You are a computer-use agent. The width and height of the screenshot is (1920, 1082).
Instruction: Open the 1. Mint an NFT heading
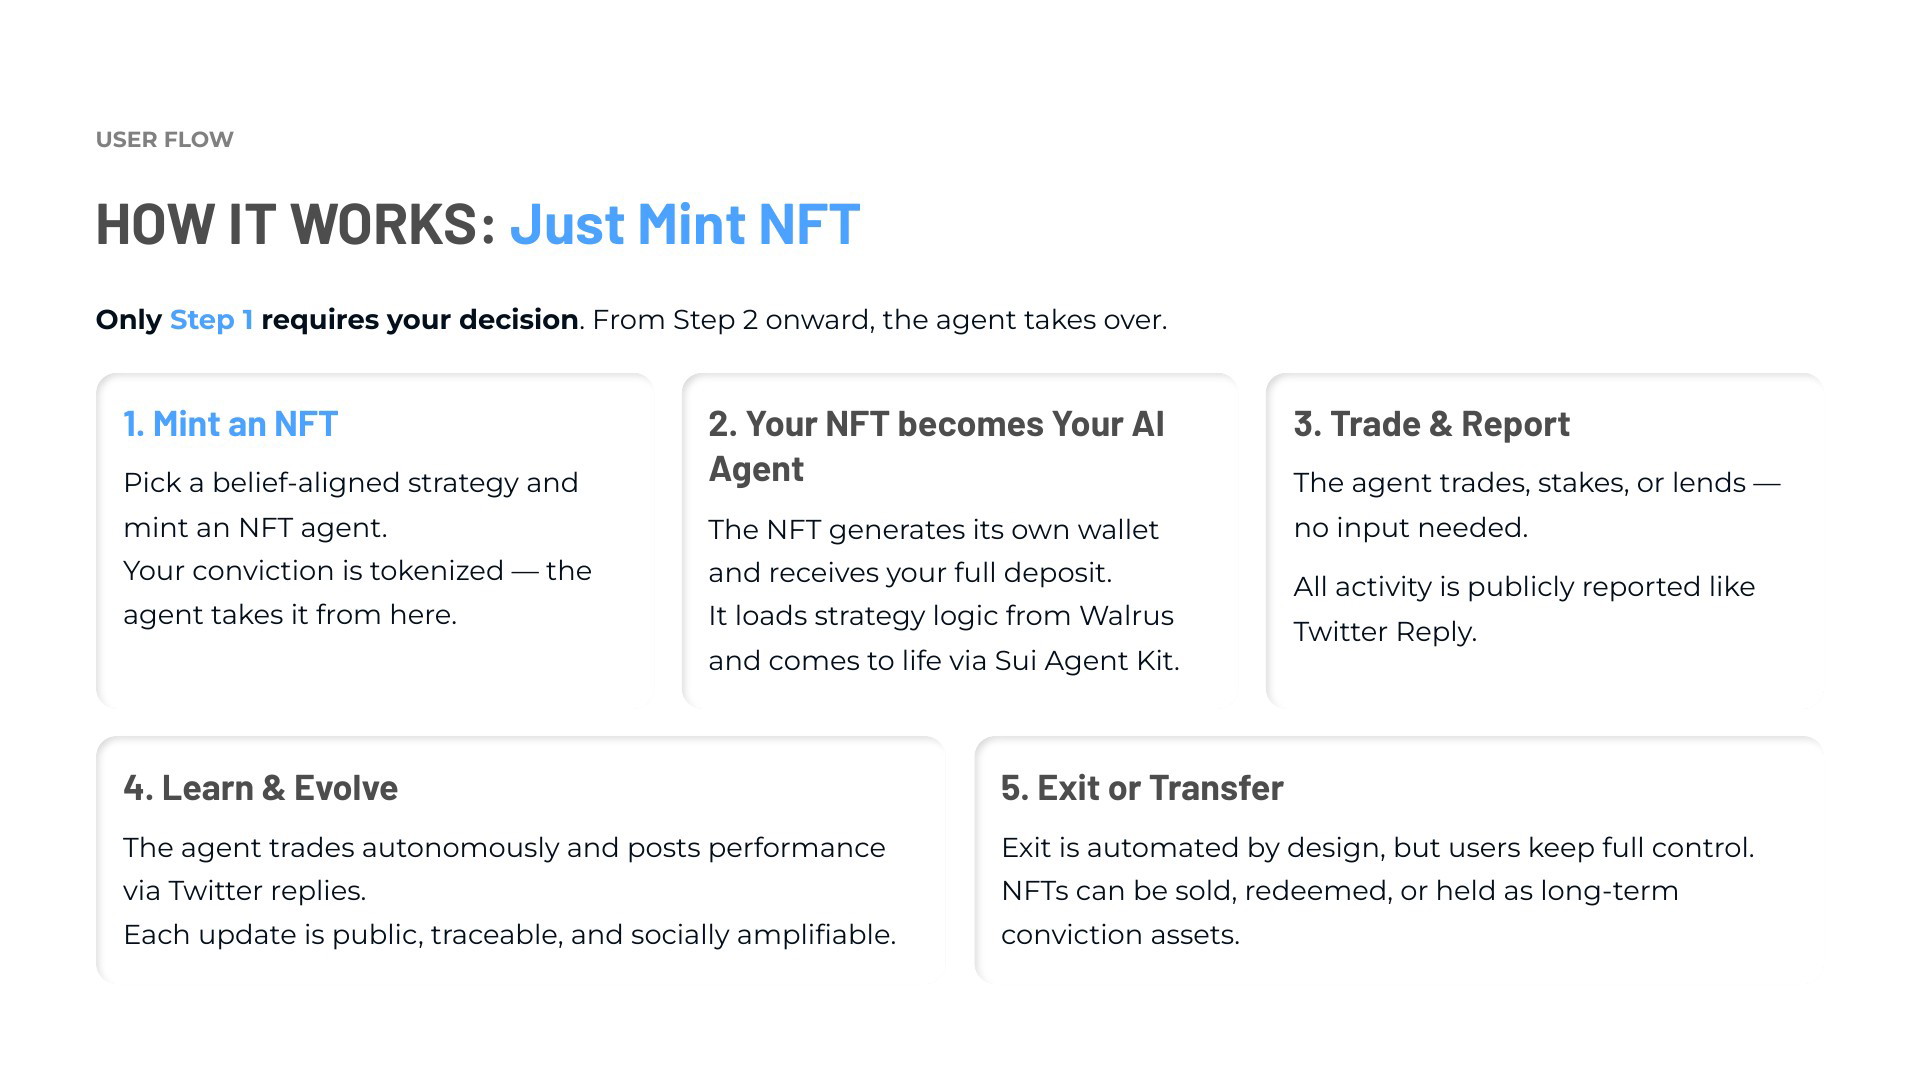point(231,424)
